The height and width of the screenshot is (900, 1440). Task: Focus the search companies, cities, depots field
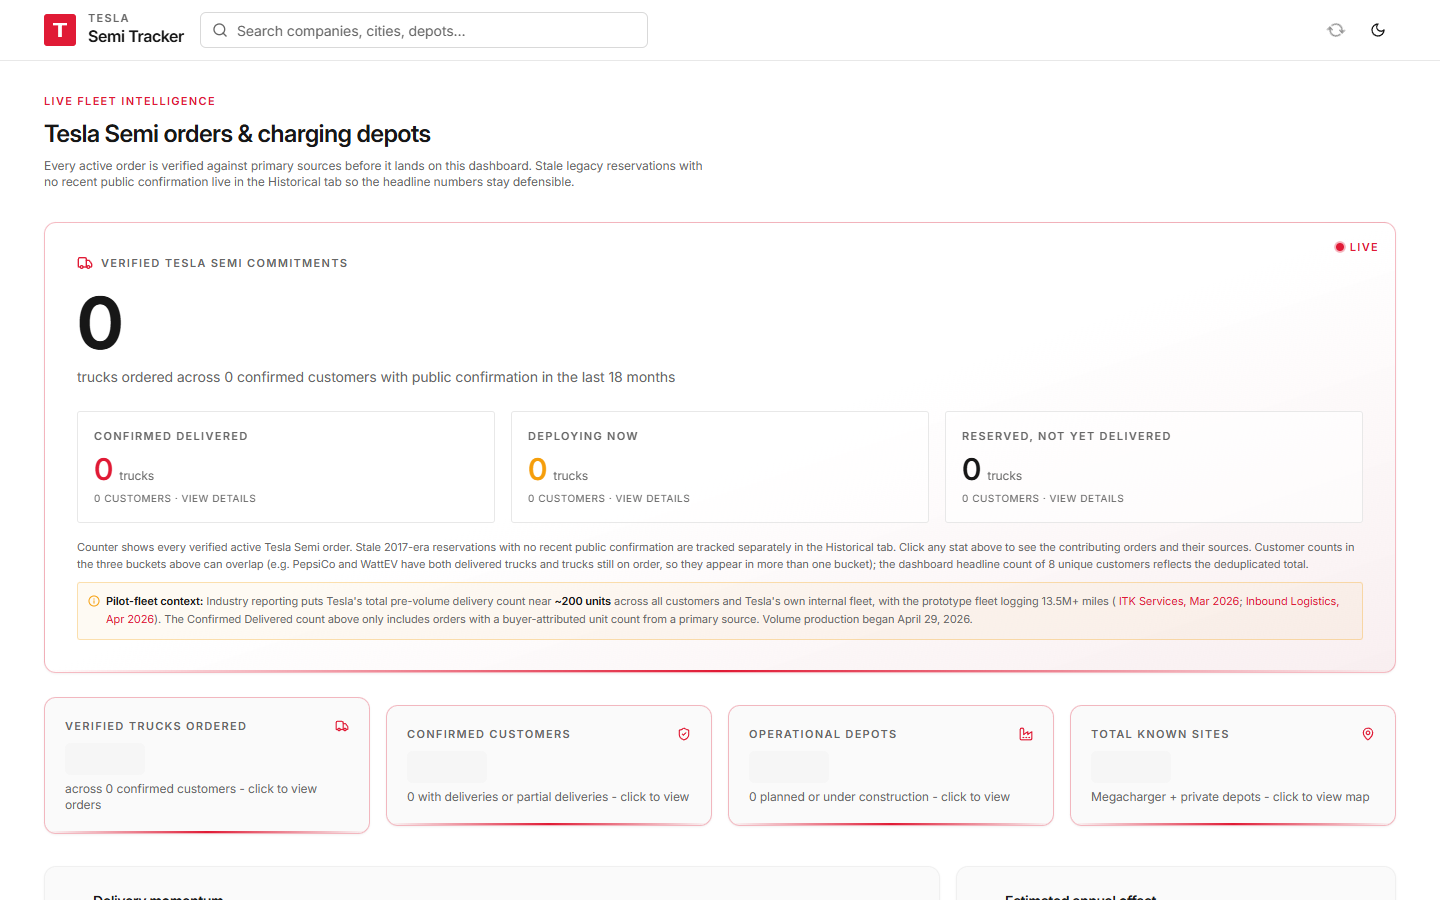[x=424, y=30]
